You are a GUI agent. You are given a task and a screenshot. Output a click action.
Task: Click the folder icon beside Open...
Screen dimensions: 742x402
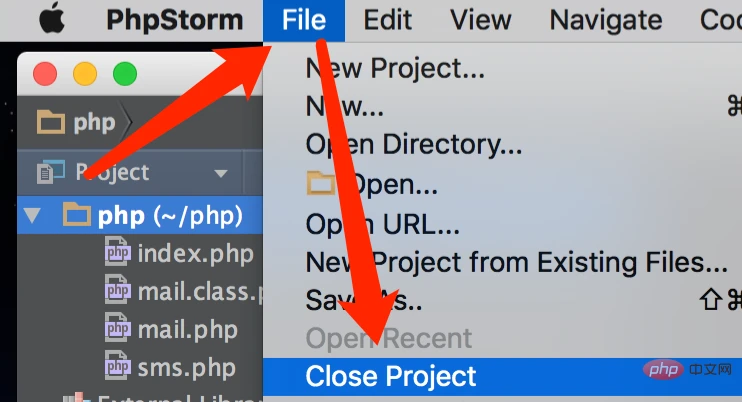click(x=321, y=183)
